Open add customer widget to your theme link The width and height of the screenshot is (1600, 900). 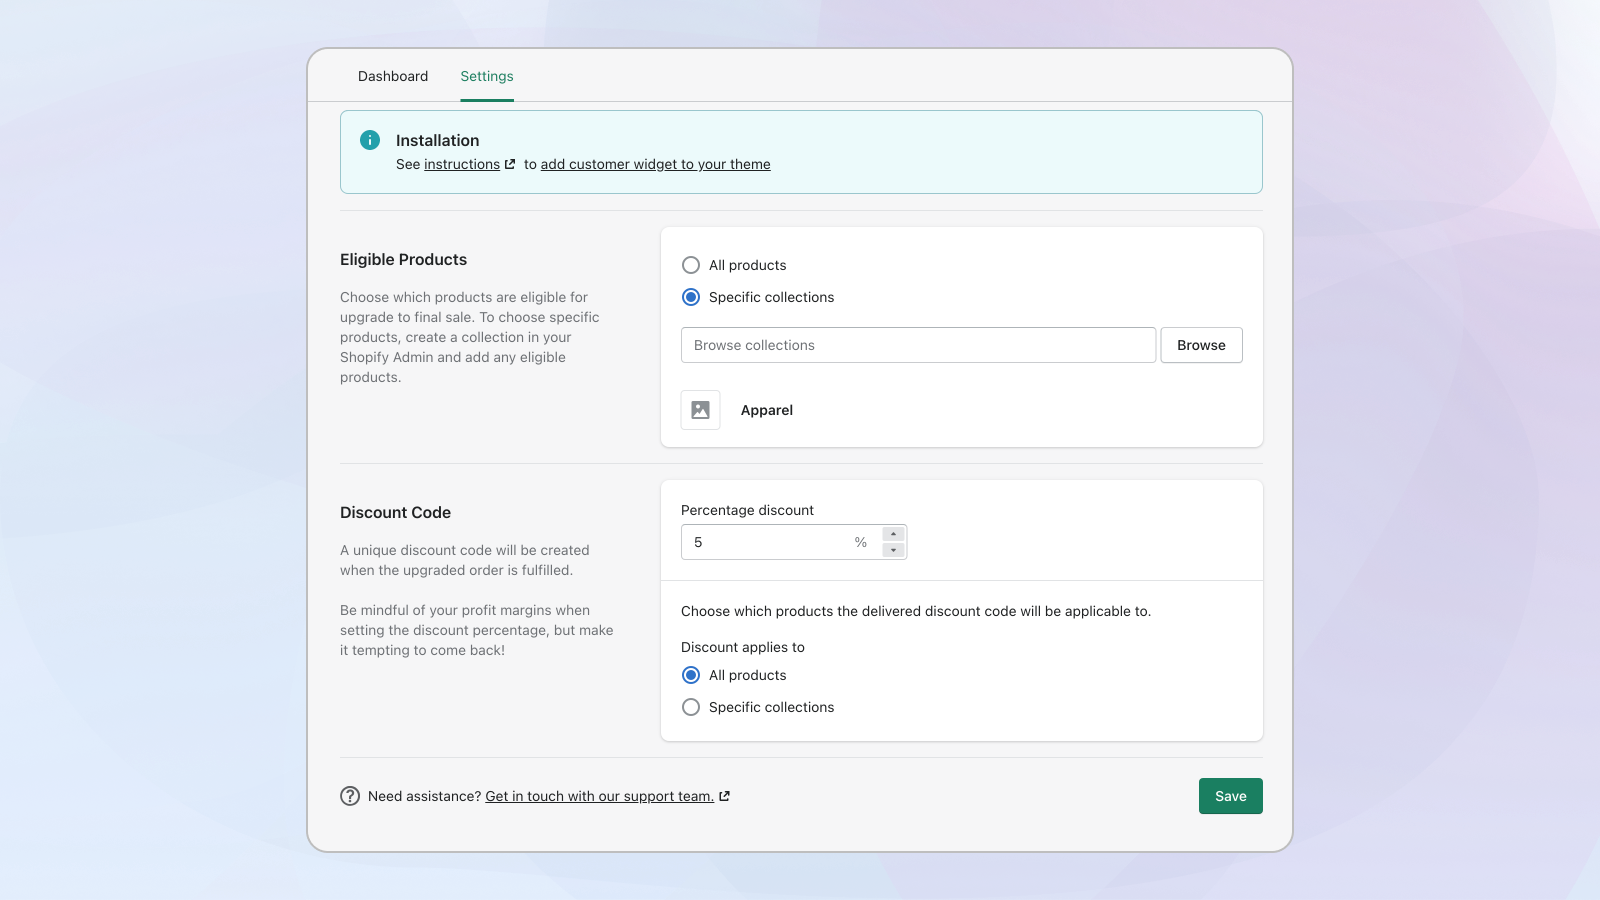[x=655, y=164]
